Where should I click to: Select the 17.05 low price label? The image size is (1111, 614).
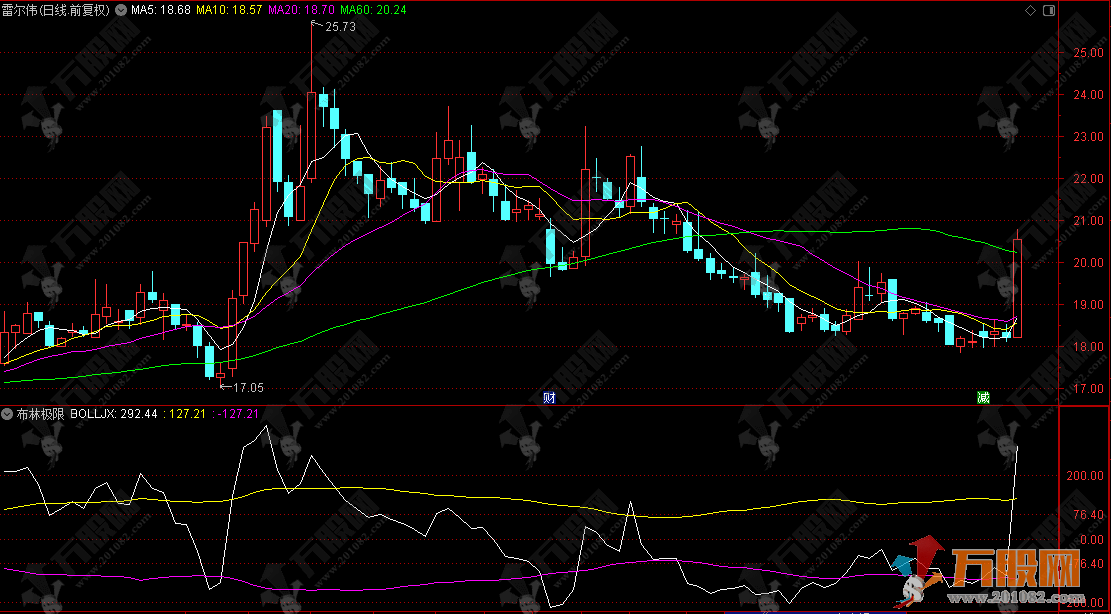pos(247,386)
